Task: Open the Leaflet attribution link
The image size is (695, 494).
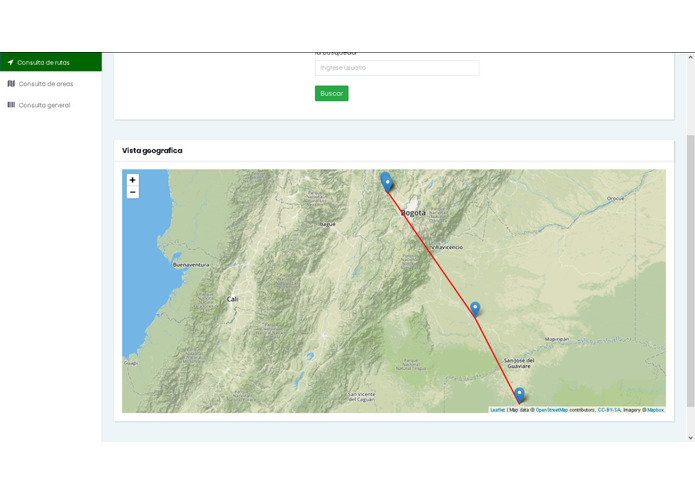Action: click(497, 410)
